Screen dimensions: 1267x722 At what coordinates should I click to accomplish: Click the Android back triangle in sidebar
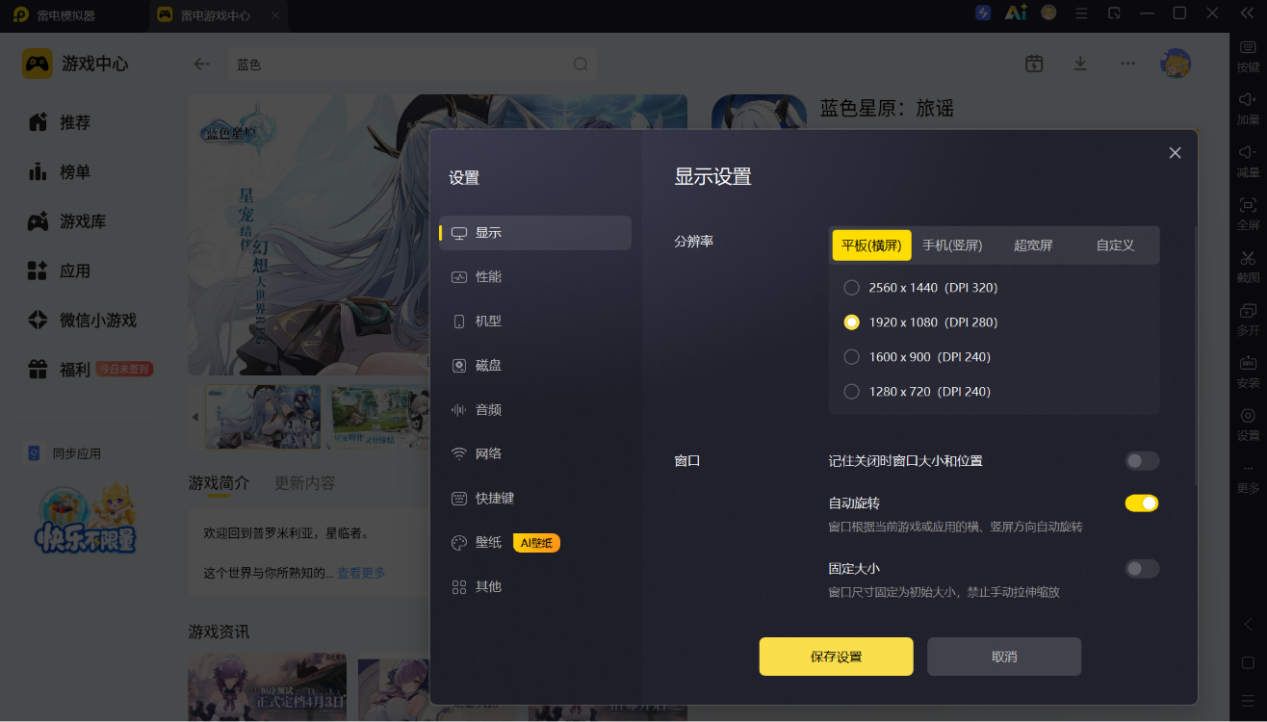(1248, 624)
